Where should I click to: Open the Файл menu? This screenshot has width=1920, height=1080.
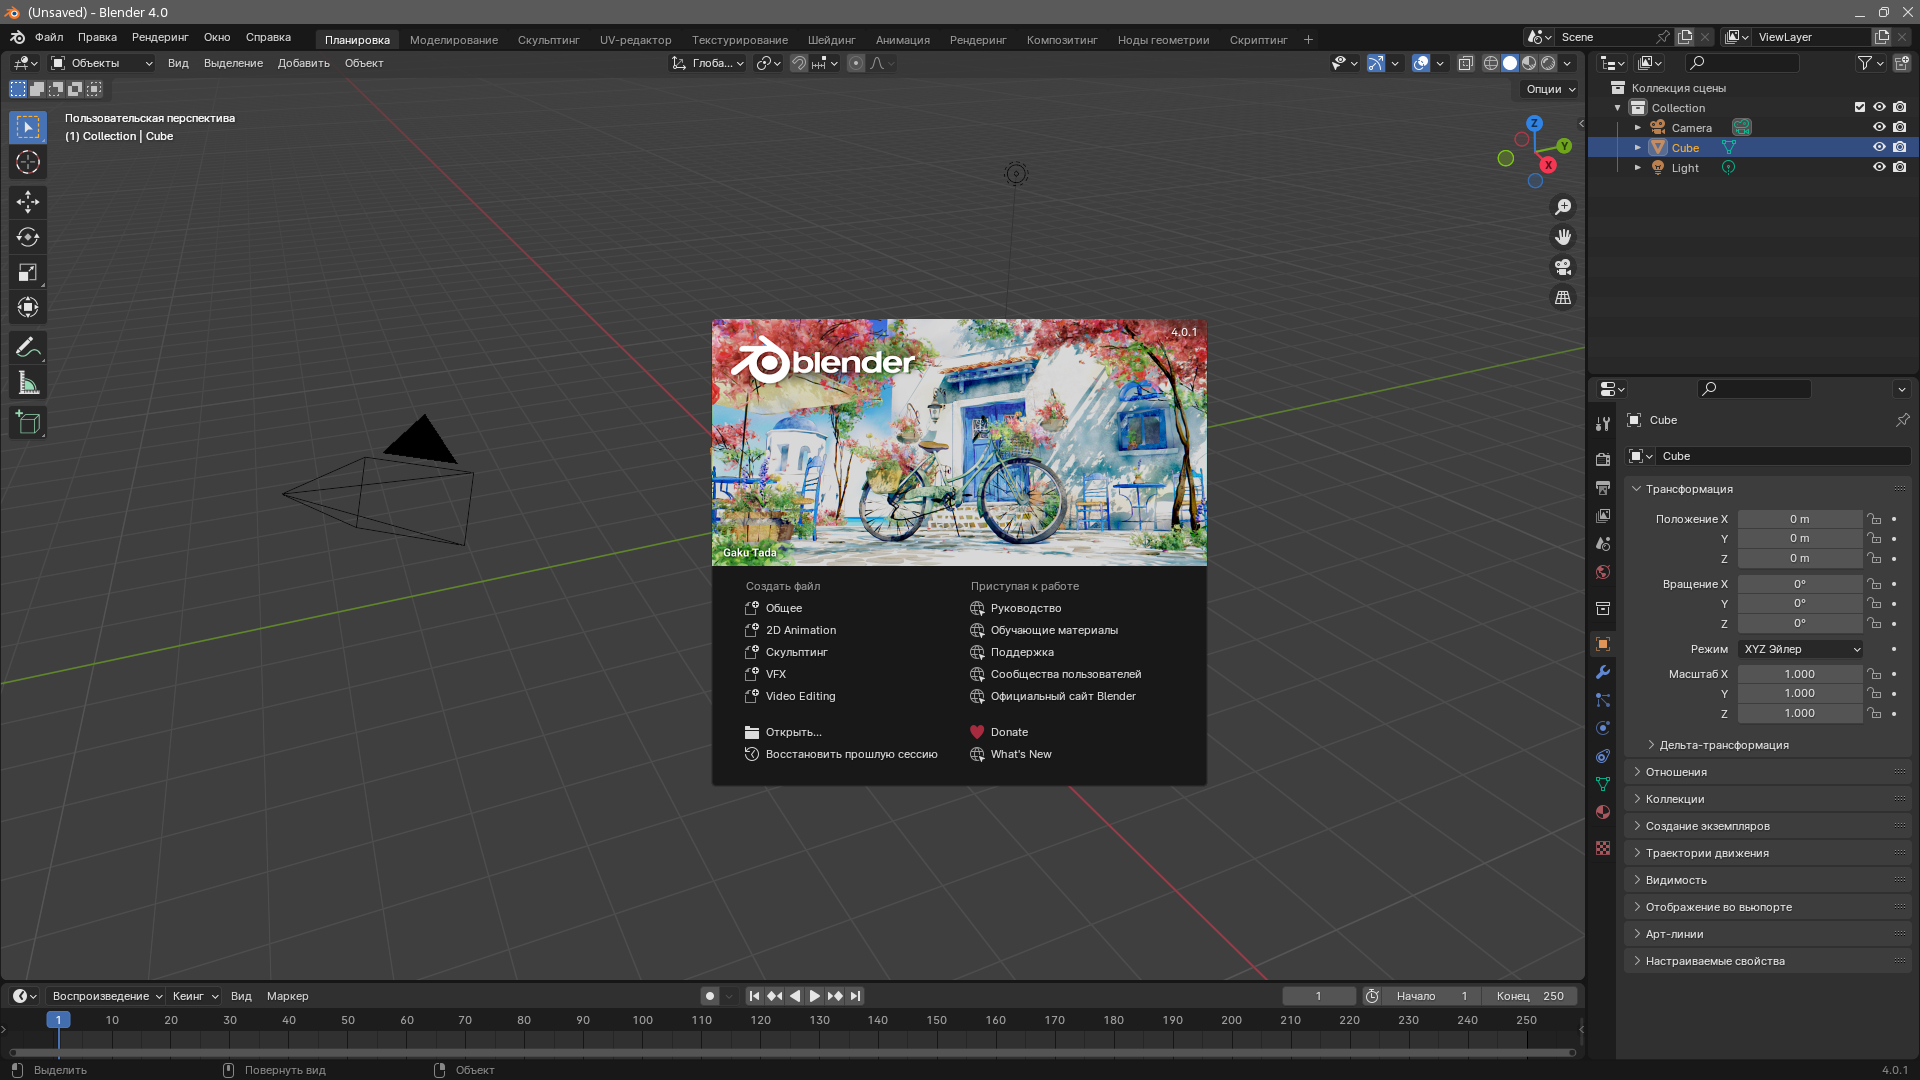click(49, 37)
